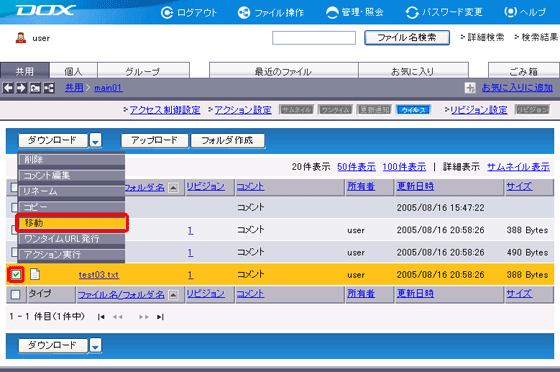The height and width of the screenshot is (372, 560).
Task: Switch to thumbnail display view
Action: click(x=518, y=166)
